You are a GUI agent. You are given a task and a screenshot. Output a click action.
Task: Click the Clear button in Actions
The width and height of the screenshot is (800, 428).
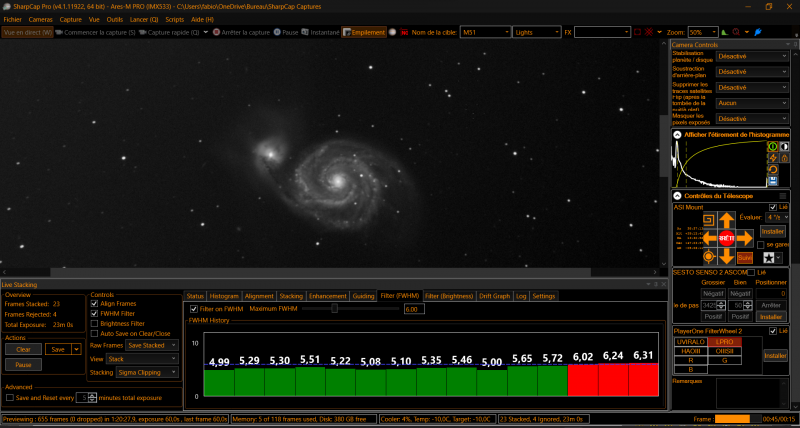coord(23,349)
